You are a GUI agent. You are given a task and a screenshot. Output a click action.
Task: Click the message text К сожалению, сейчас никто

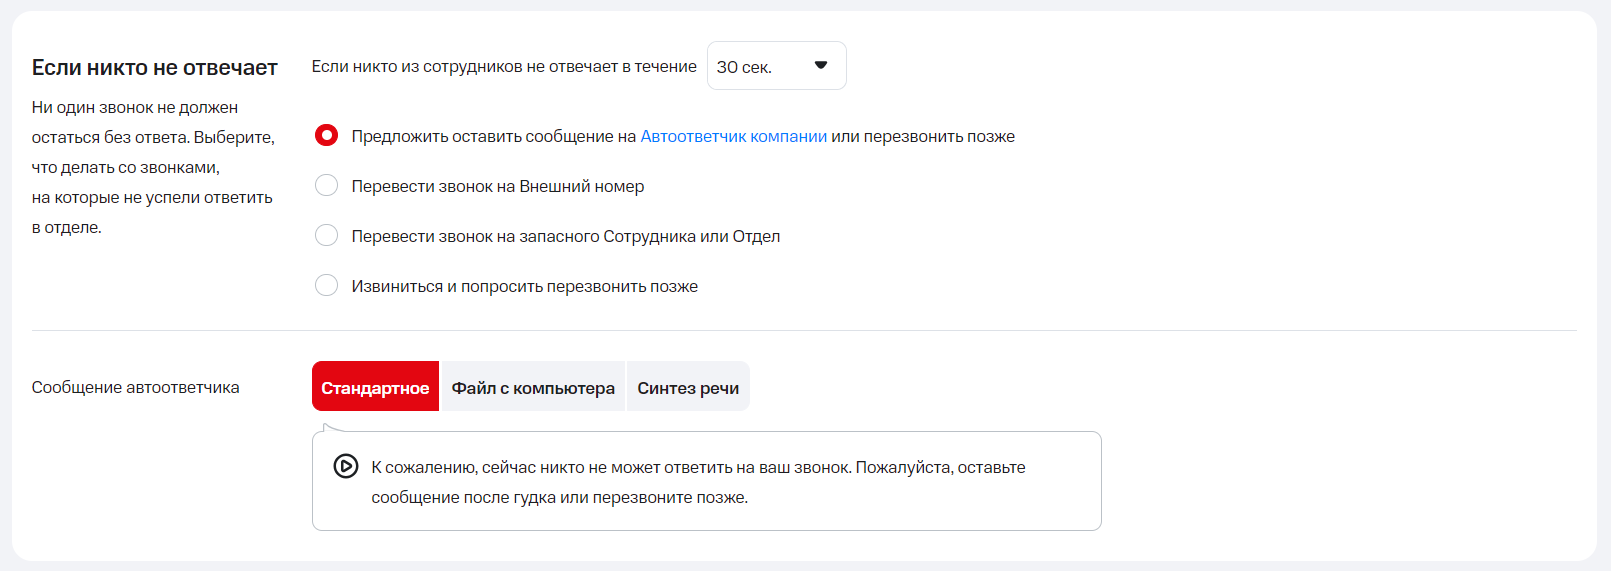tap(698, 467)
